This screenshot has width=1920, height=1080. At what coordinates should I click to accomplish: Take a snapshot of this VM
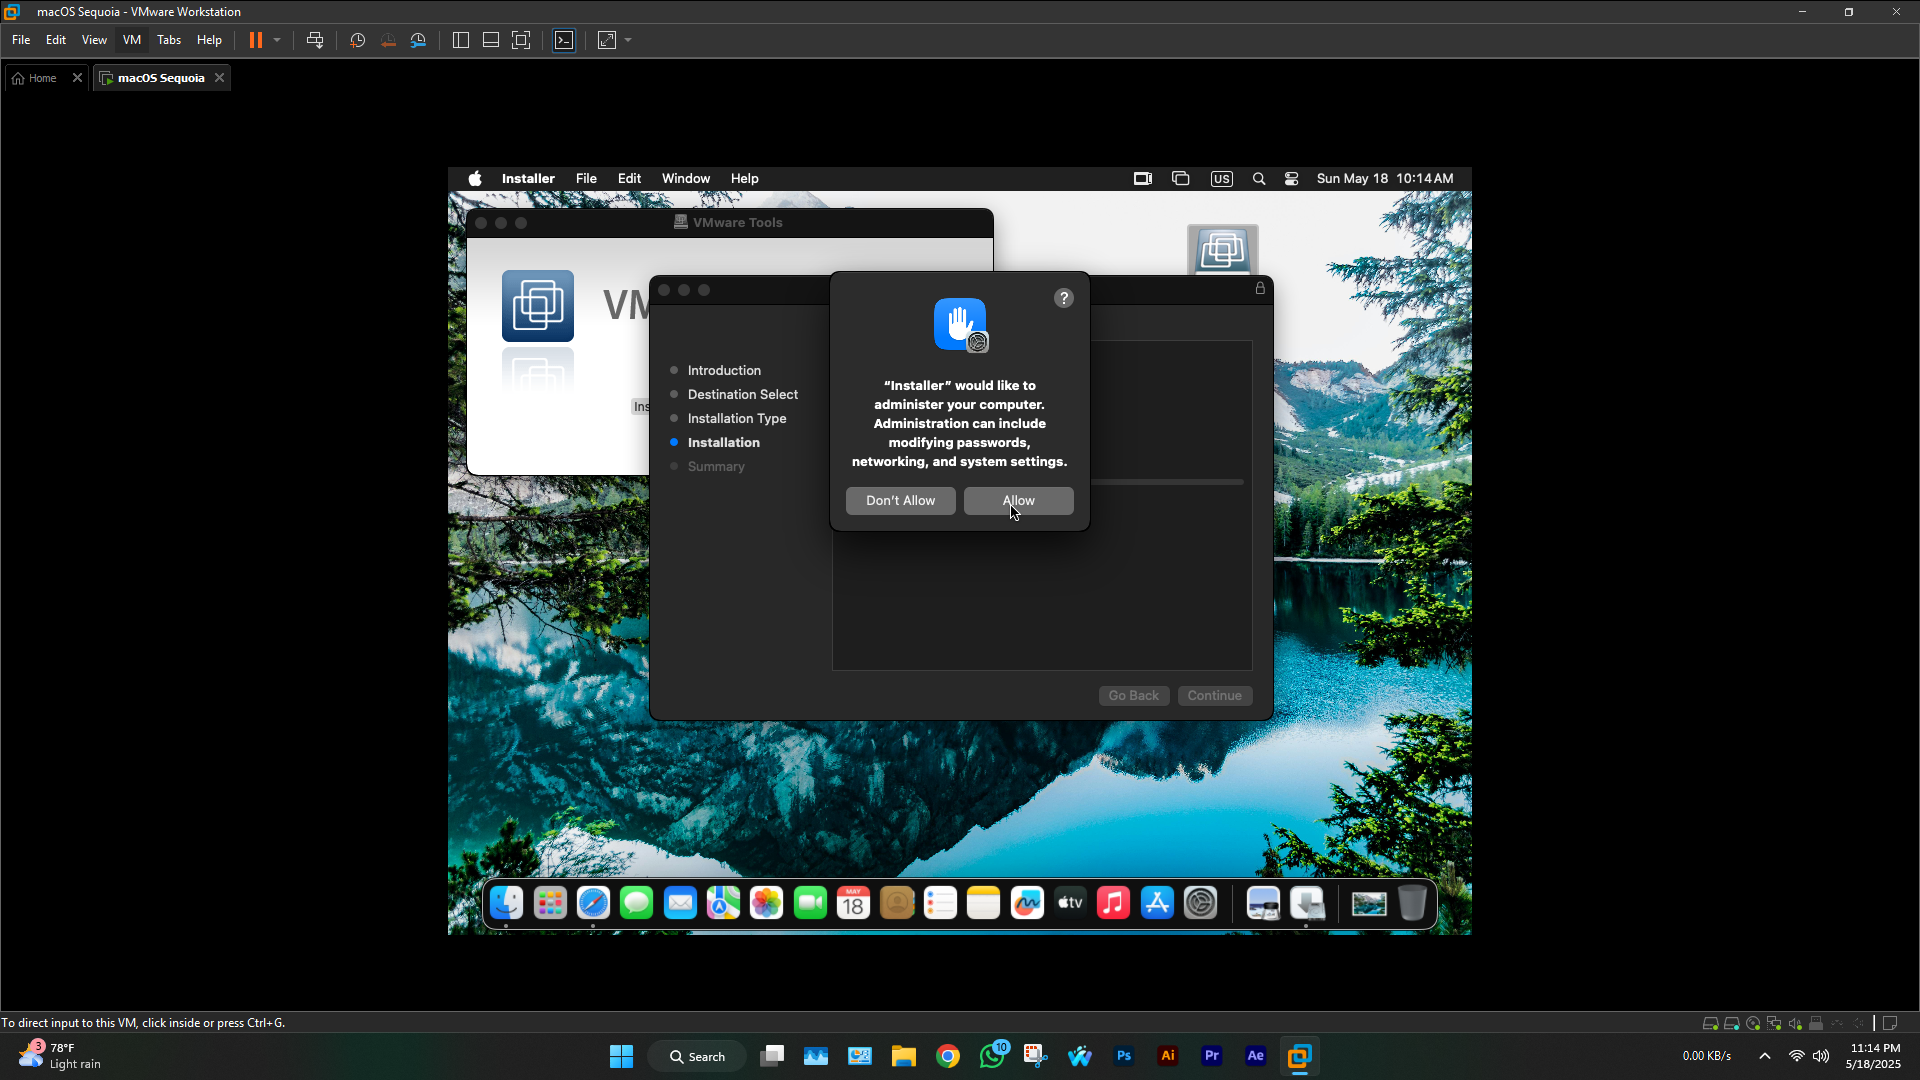click(357, 40)
